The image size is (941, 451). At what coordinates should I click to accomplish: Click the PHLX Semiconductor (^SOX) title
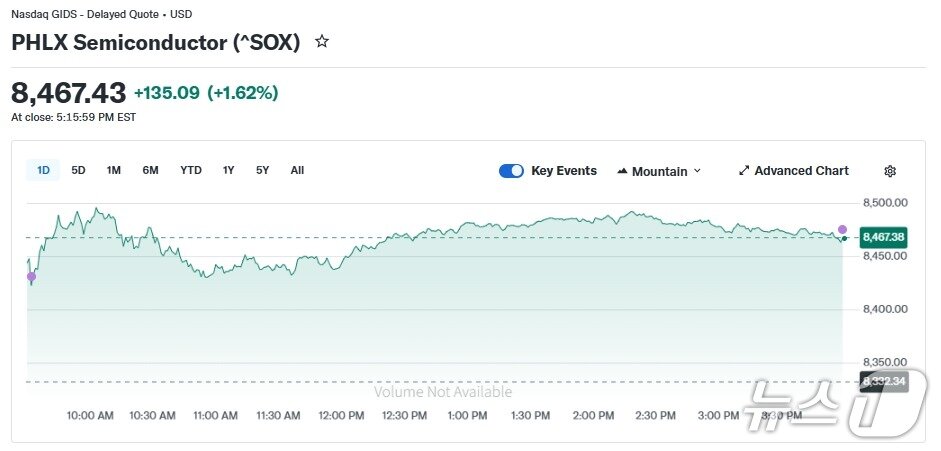pyautogui.click(x=156, y=43)
